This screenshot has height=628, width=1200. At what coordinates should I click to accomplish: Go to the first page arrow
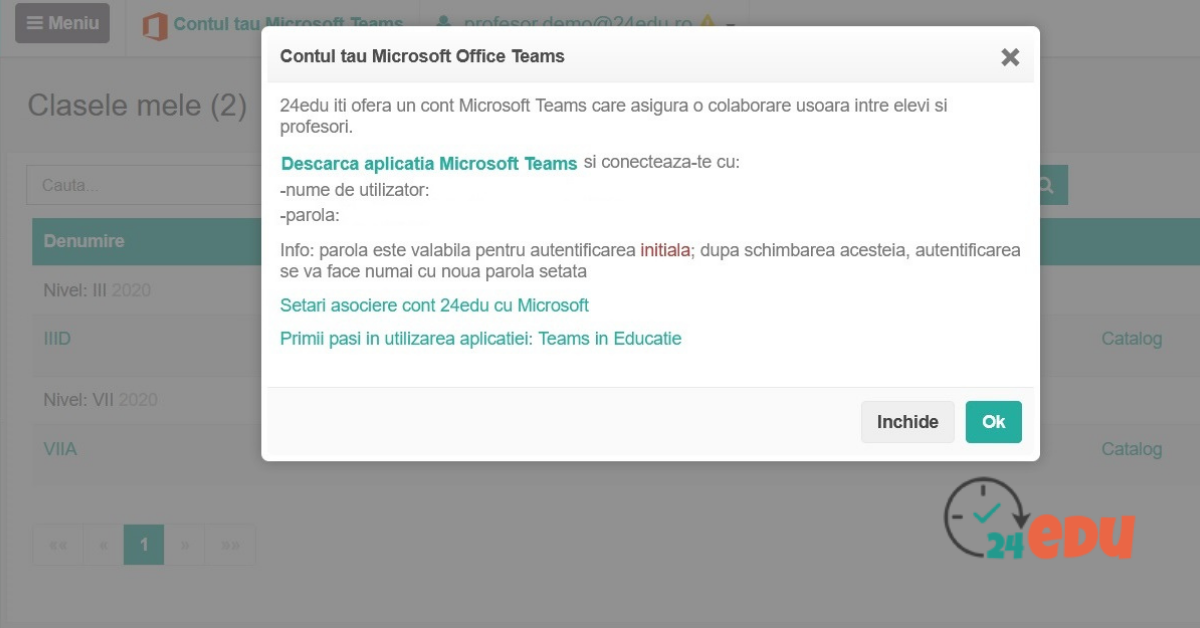coord(58,545)
